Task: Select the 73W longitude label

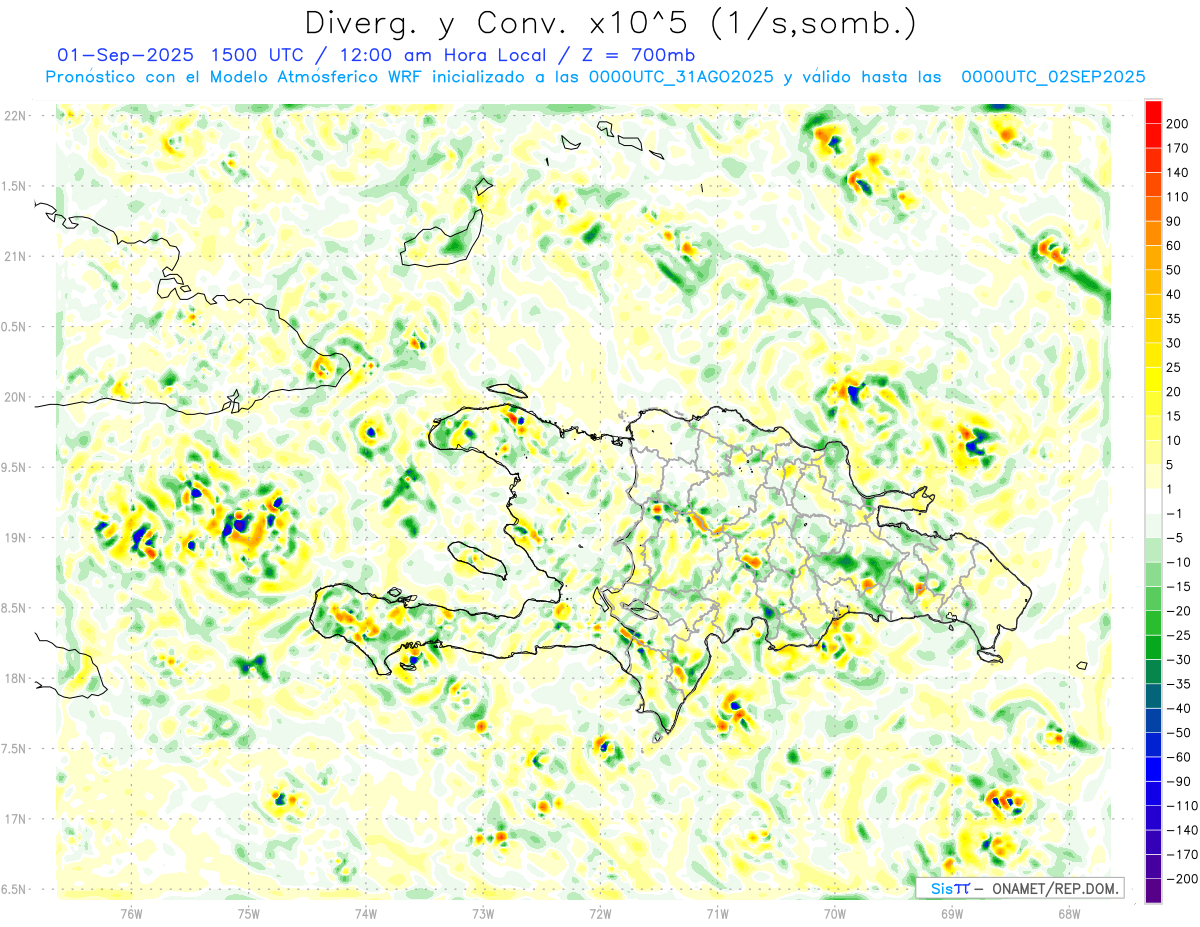Action: [483, 913]
